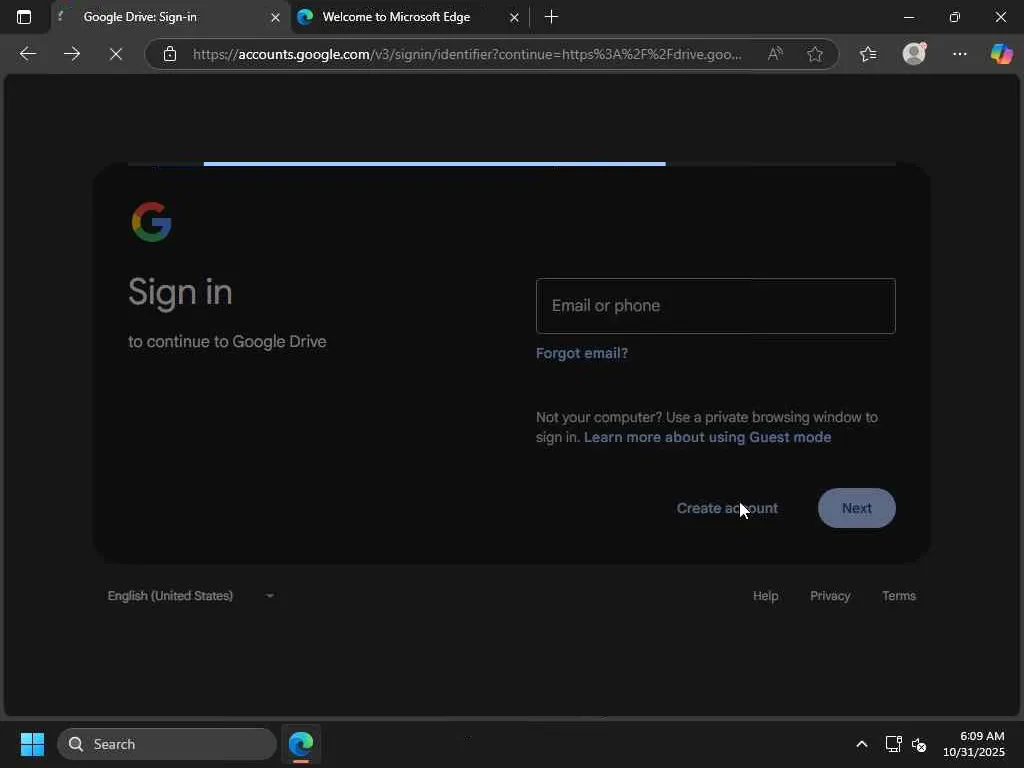Close the Google Drive Sign-in tab

coord(275,18)
